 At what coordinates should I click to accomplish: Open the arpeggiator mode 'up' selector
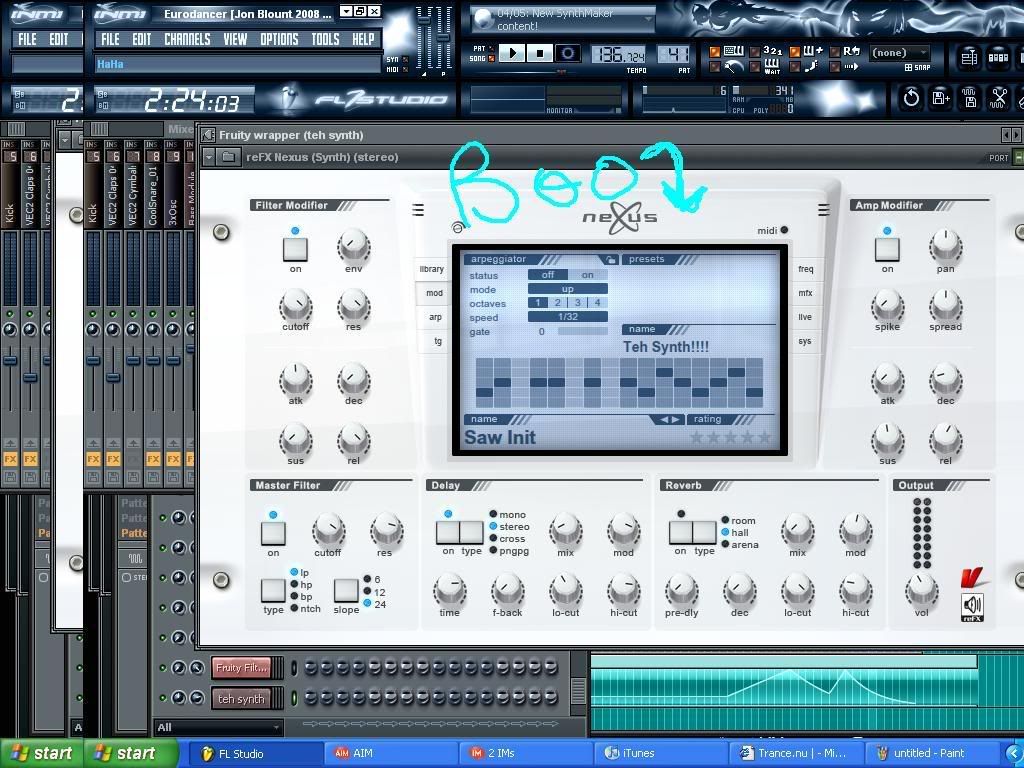568,289
